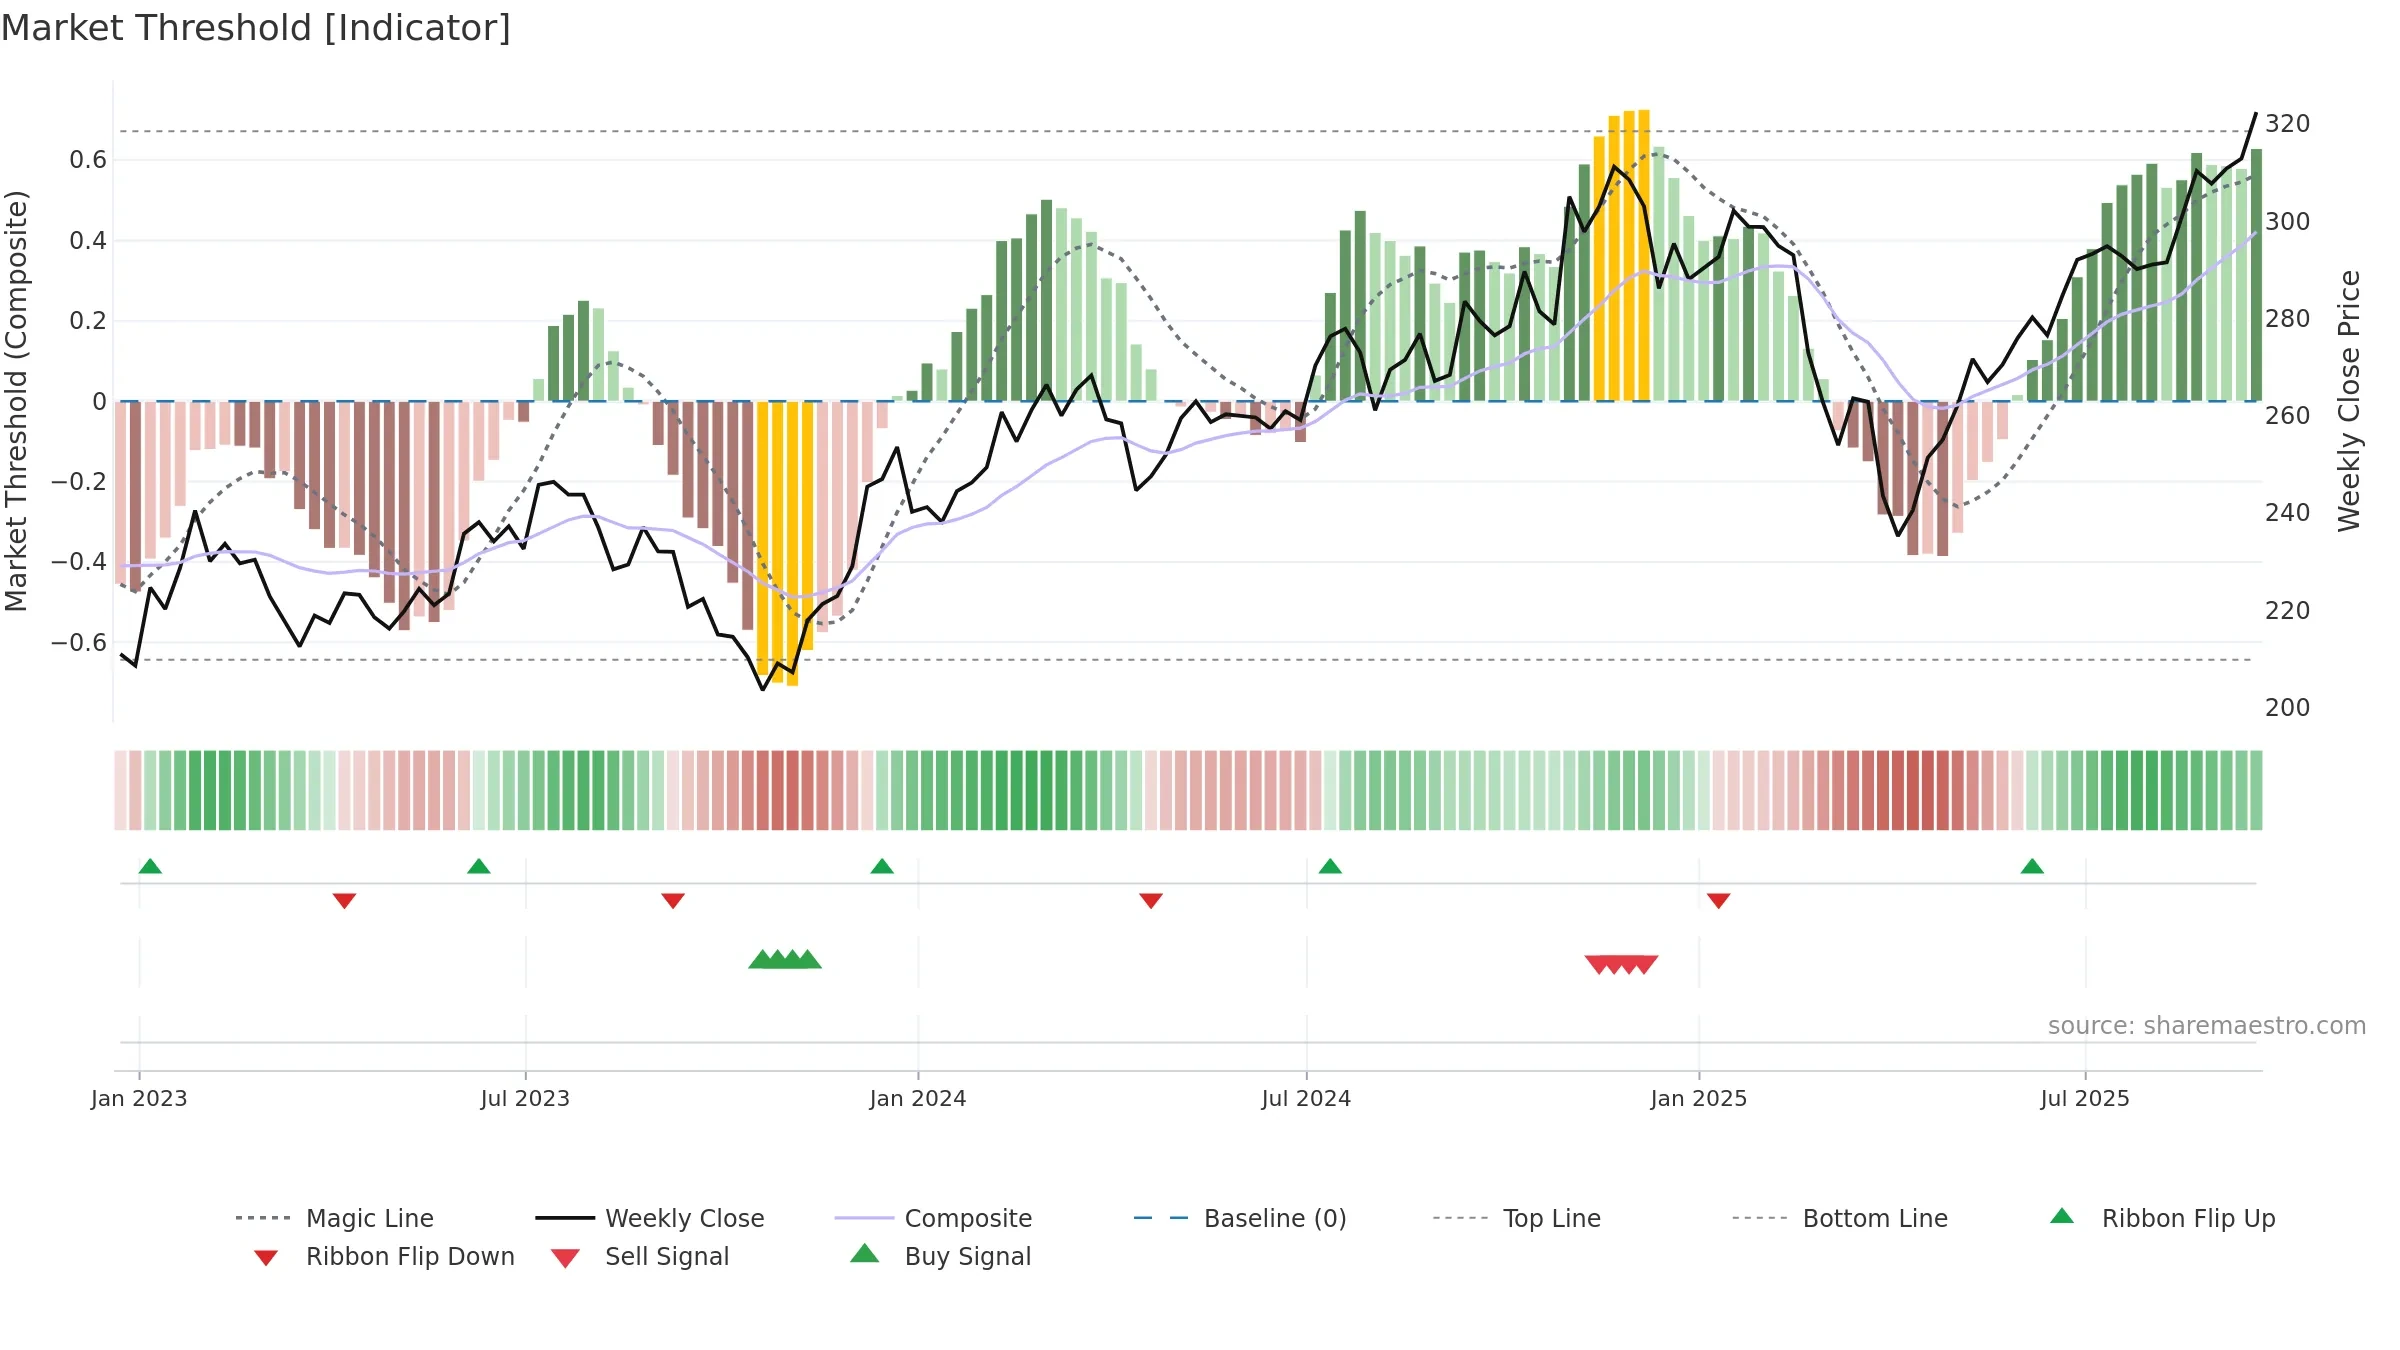Image resolution: width=2400 pixels, height=1350 pixels.
Task: Click the source: sharemaestro.com text
Action: click(2207, 1026)
